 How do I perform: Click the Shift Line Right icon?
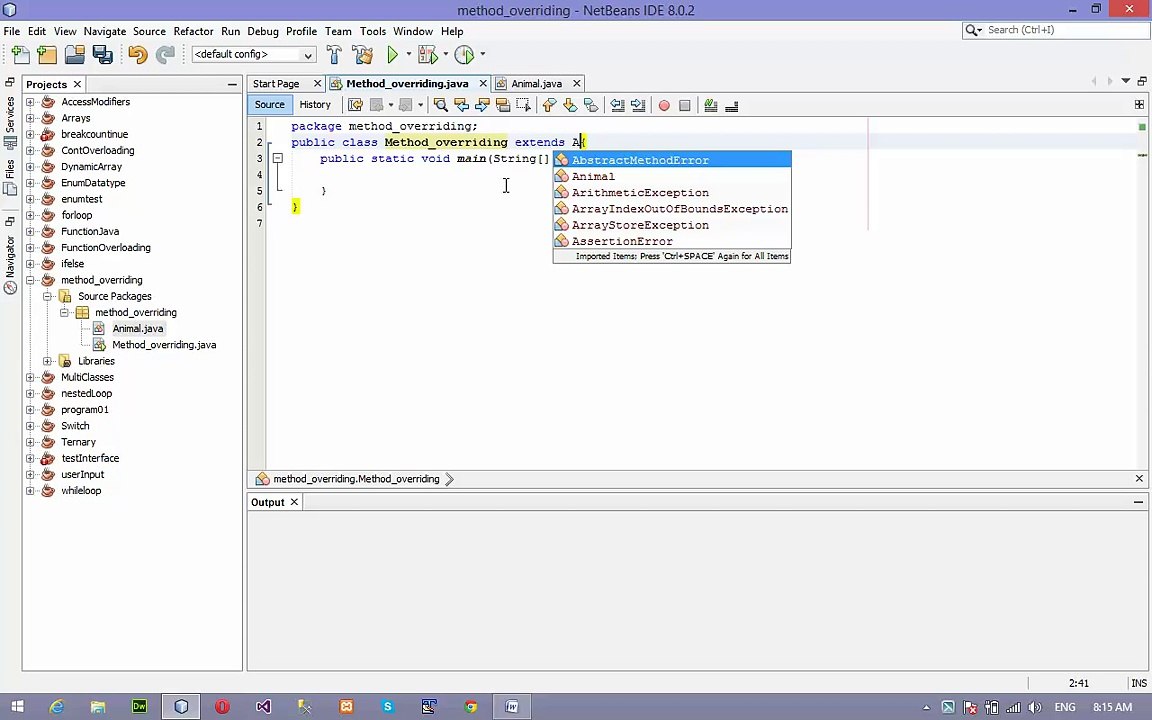click(x=638, y=105)
